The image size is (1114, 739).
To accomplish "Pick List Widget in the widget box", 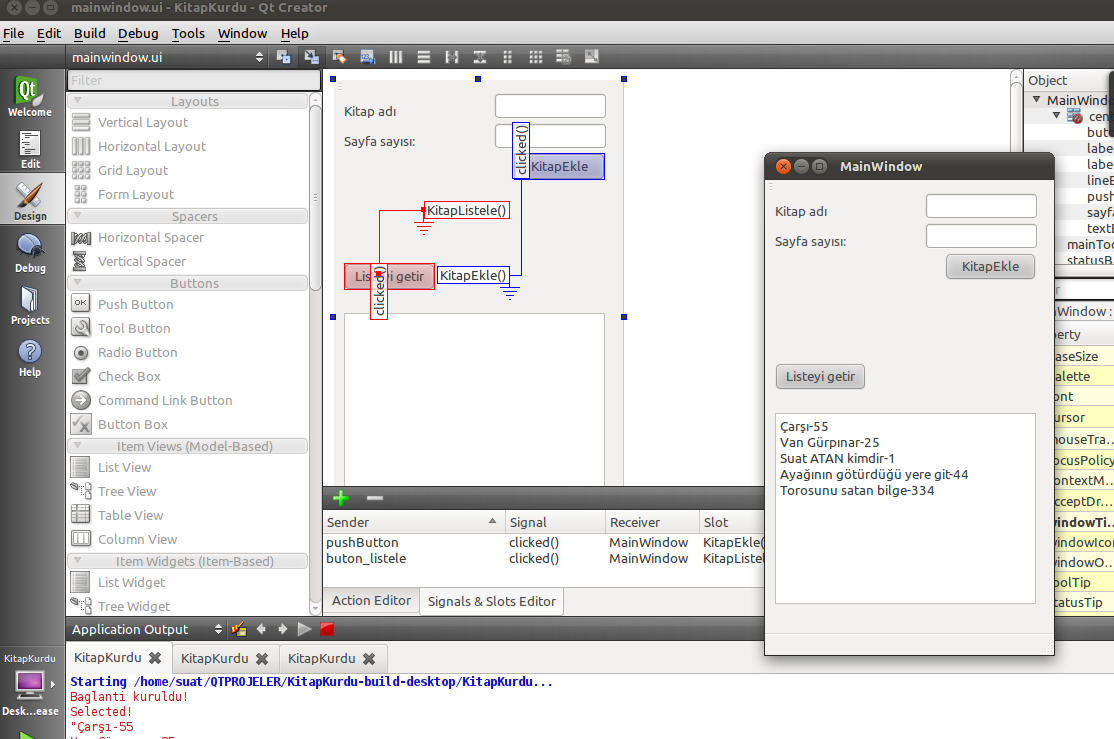I will coord(131,582).
